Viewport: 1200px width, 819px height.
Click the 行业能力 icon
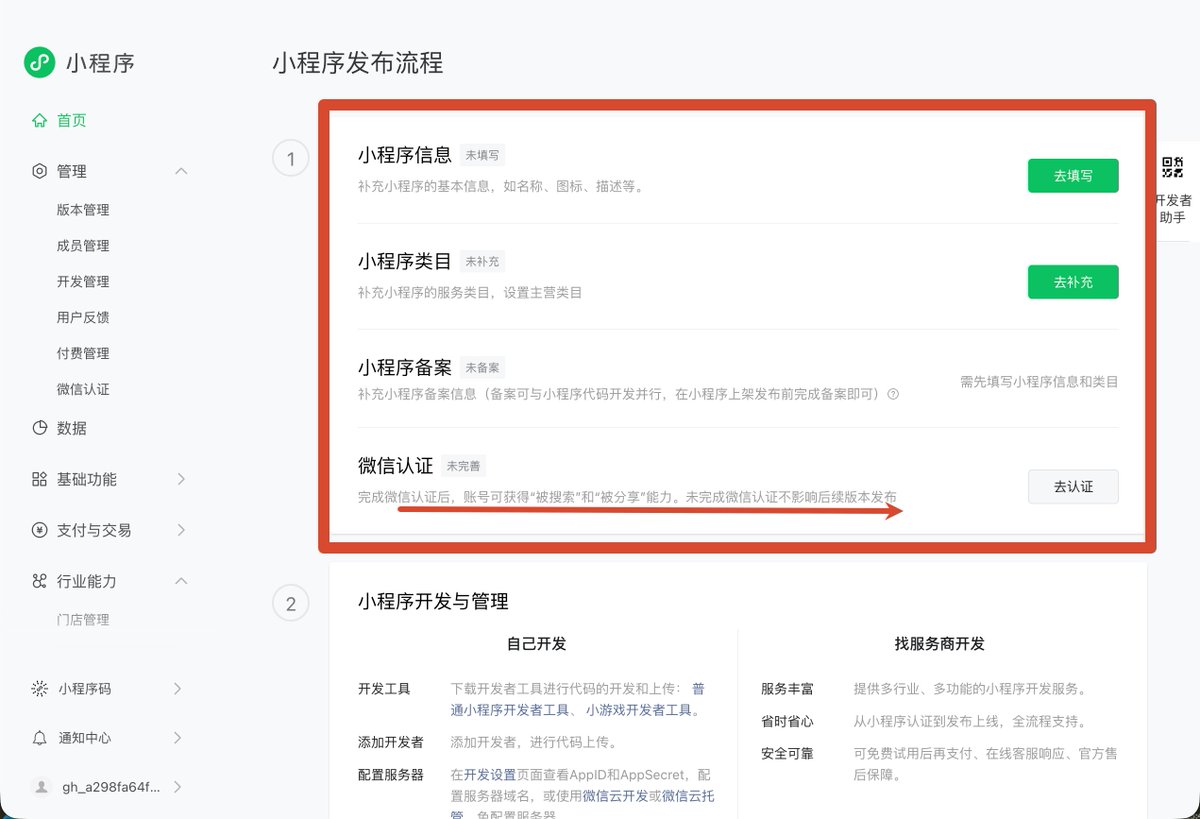(x=39, y=581)
